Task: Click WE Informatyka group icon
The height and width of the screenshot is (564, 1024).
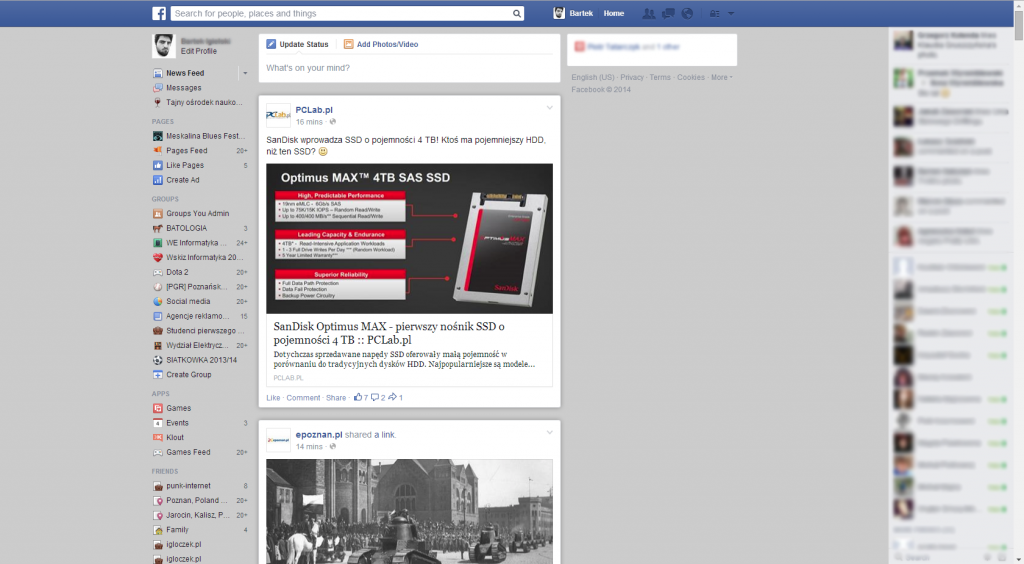Action: point(157,243)
